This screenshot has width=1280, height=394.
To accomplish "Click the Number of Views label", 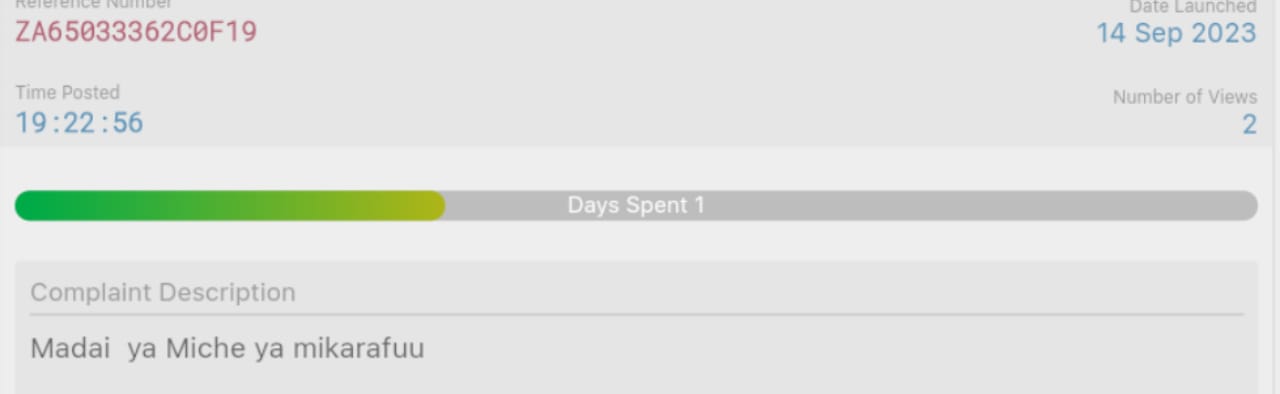I will 1185,97.
